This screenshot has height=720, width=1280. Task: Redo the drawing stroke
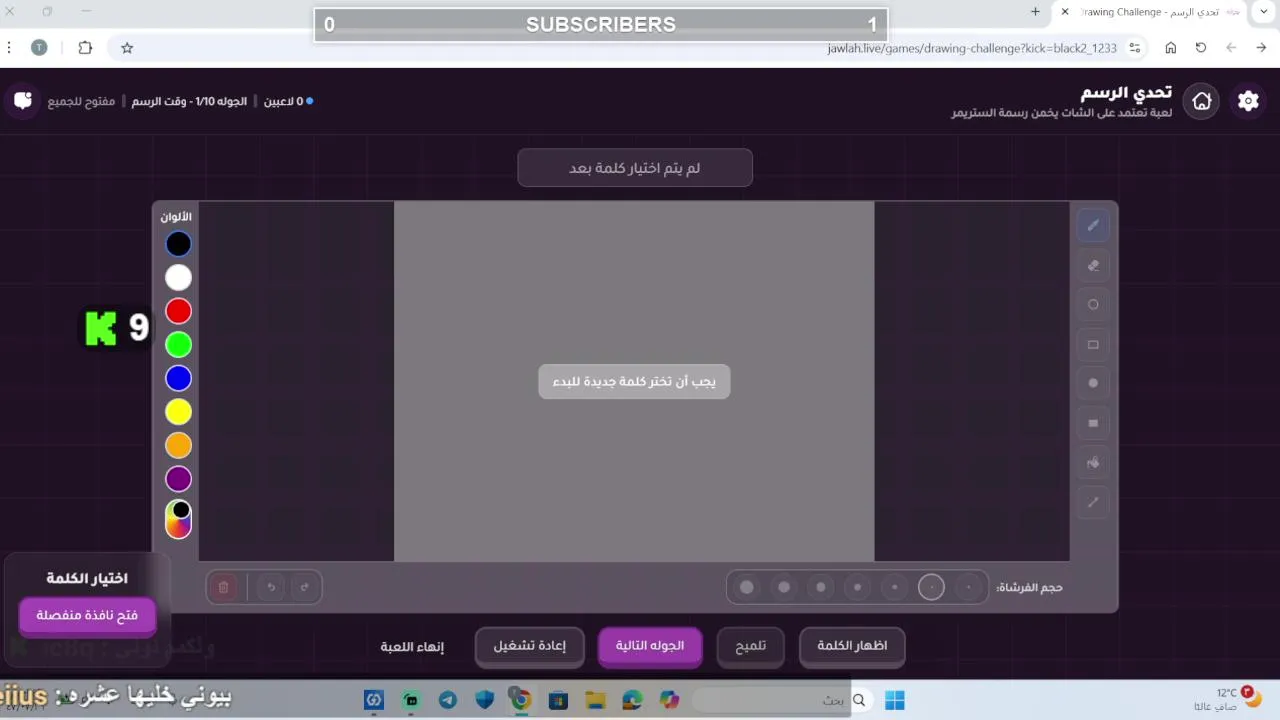coord(305,587)
